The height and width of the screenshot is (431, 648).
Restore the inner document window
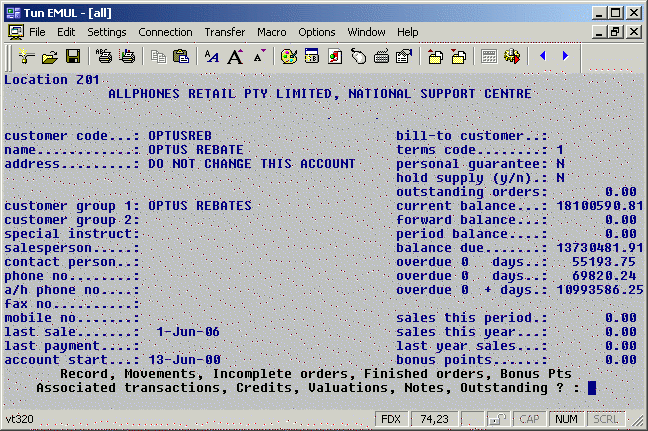616,32
